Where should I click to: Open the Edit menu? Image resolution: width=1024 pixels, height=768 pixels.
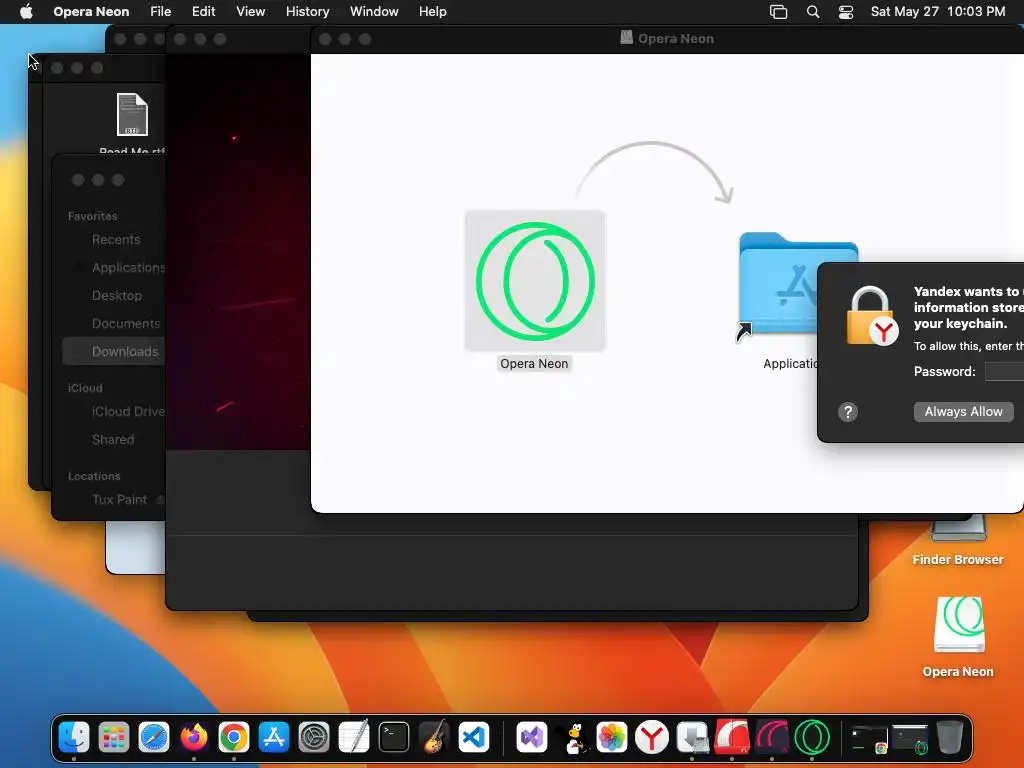203,12
